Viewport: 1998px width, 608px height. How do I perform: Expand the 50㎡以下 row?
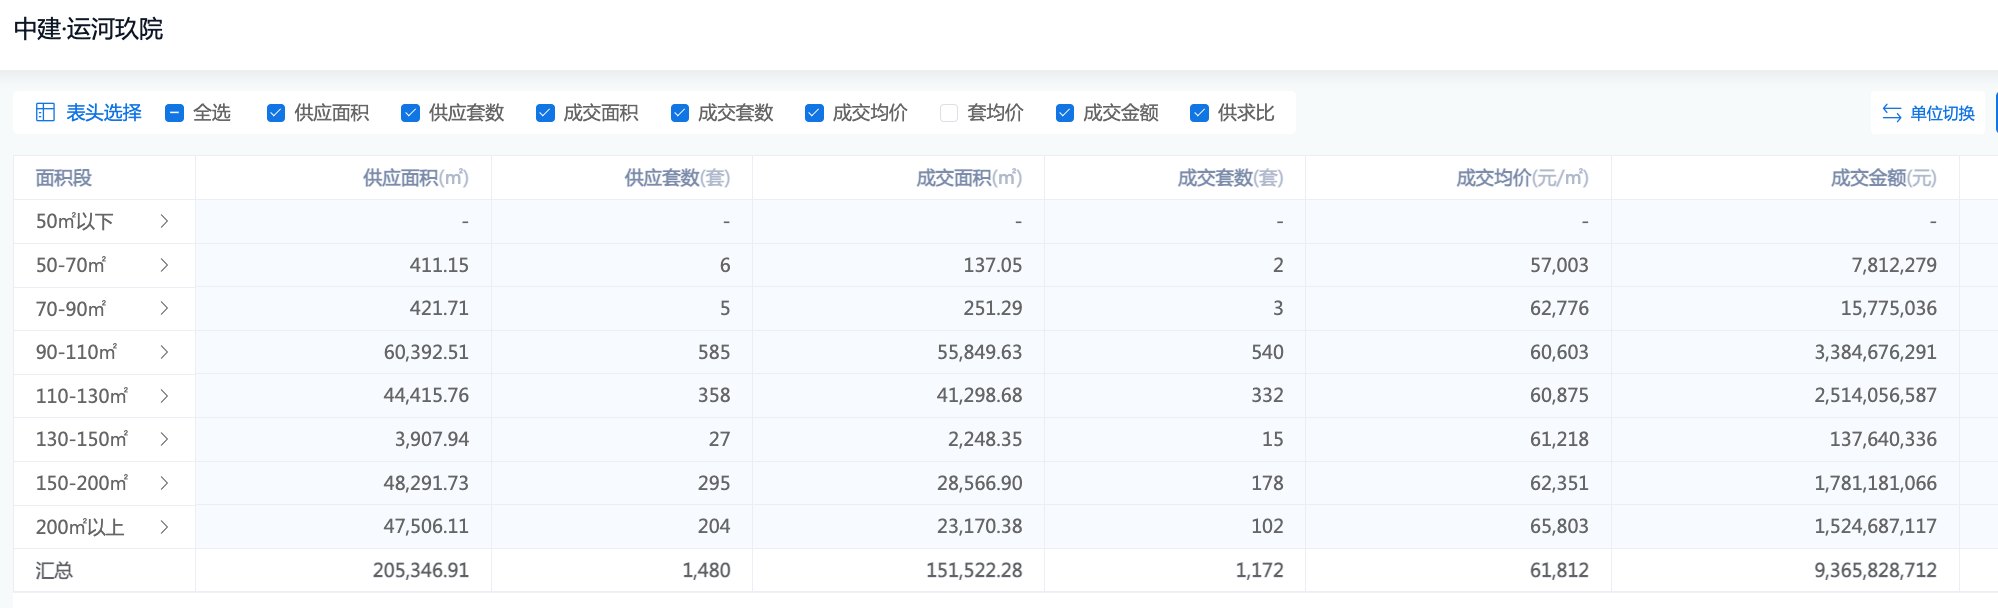tap(164, 221)
